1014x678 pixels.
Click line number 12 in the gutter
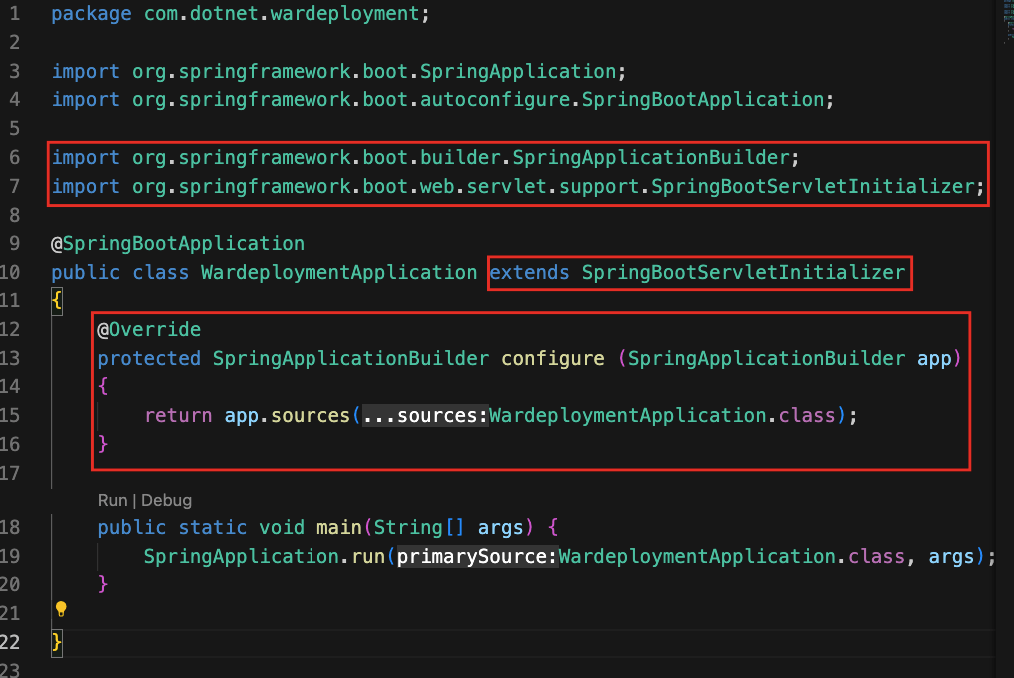(10, 329)
